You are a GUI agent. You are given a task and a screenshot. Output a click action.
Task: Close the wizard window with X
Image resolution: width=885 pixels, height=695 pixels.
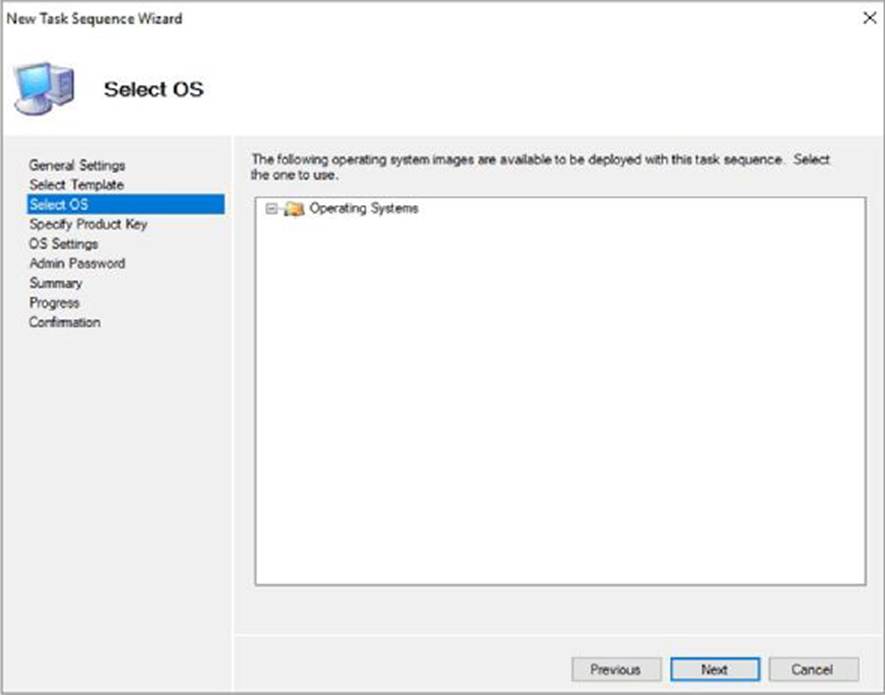[868, 18]
